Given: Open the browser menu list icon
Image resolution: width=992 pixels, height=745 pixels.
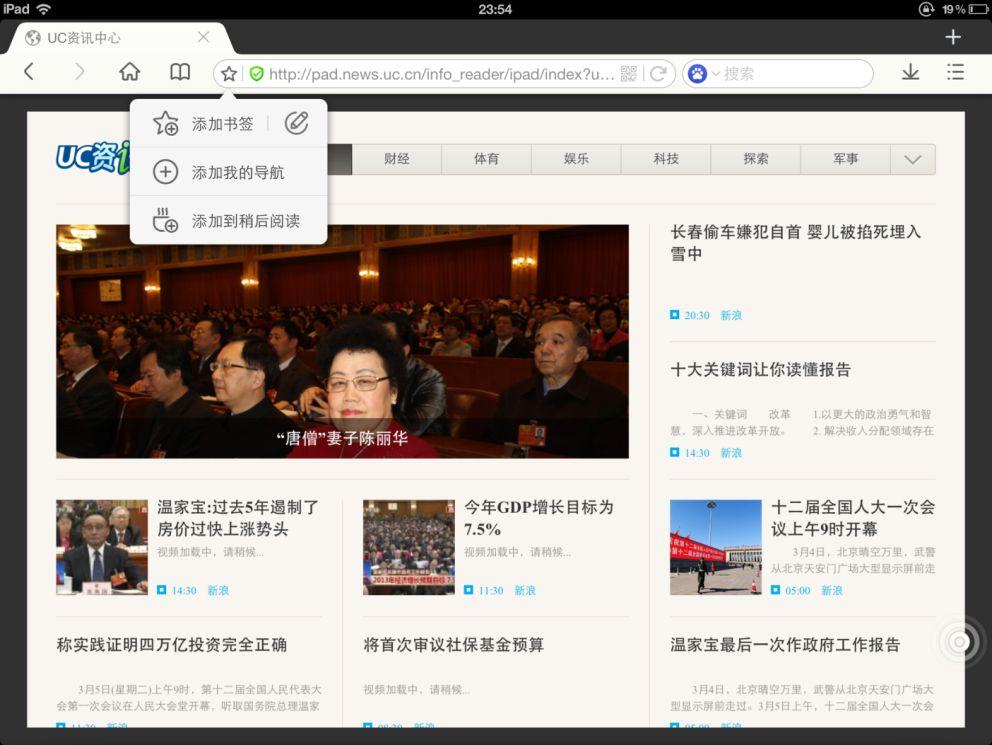Looking at the screenshot, I should click(x=955, y=72).
